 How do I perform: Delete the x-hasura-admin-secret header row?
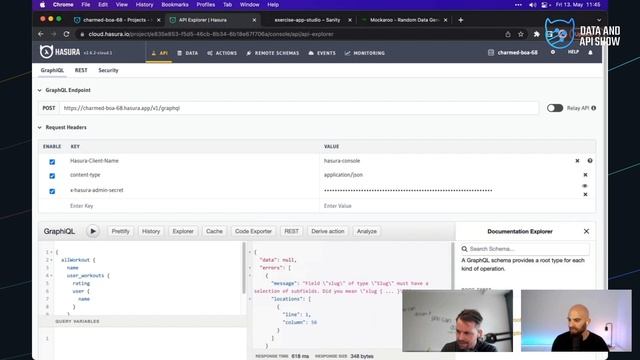(585, 195)
